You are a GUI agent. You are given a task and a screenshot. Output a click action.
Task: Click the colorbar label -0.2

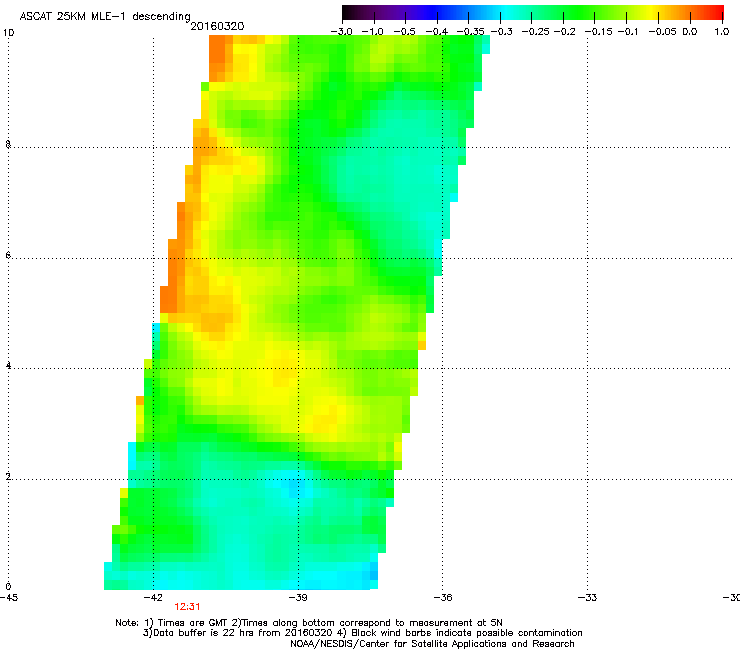564,32
